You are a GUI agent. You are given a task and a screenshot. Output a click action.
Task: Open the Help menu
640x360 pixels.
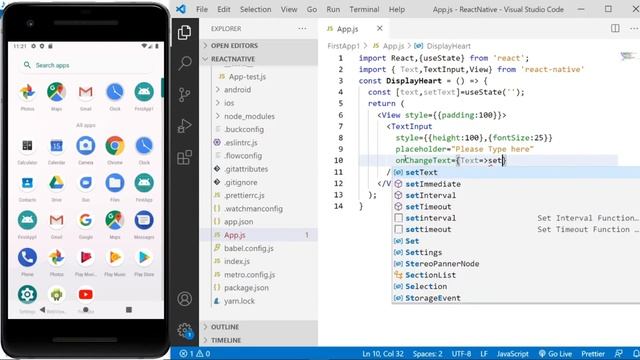click(x=397, y=9)
